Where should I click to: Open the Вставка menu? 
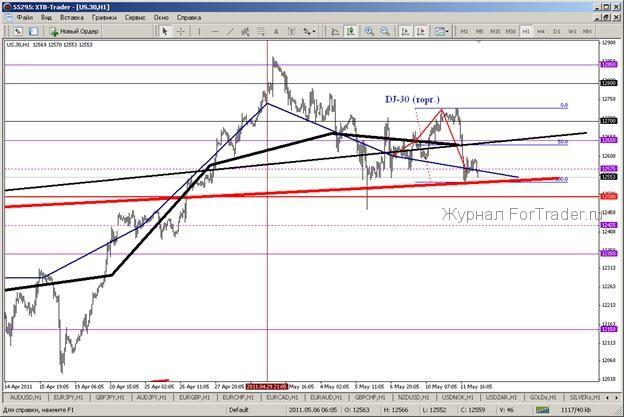click(x=72, y=18)
